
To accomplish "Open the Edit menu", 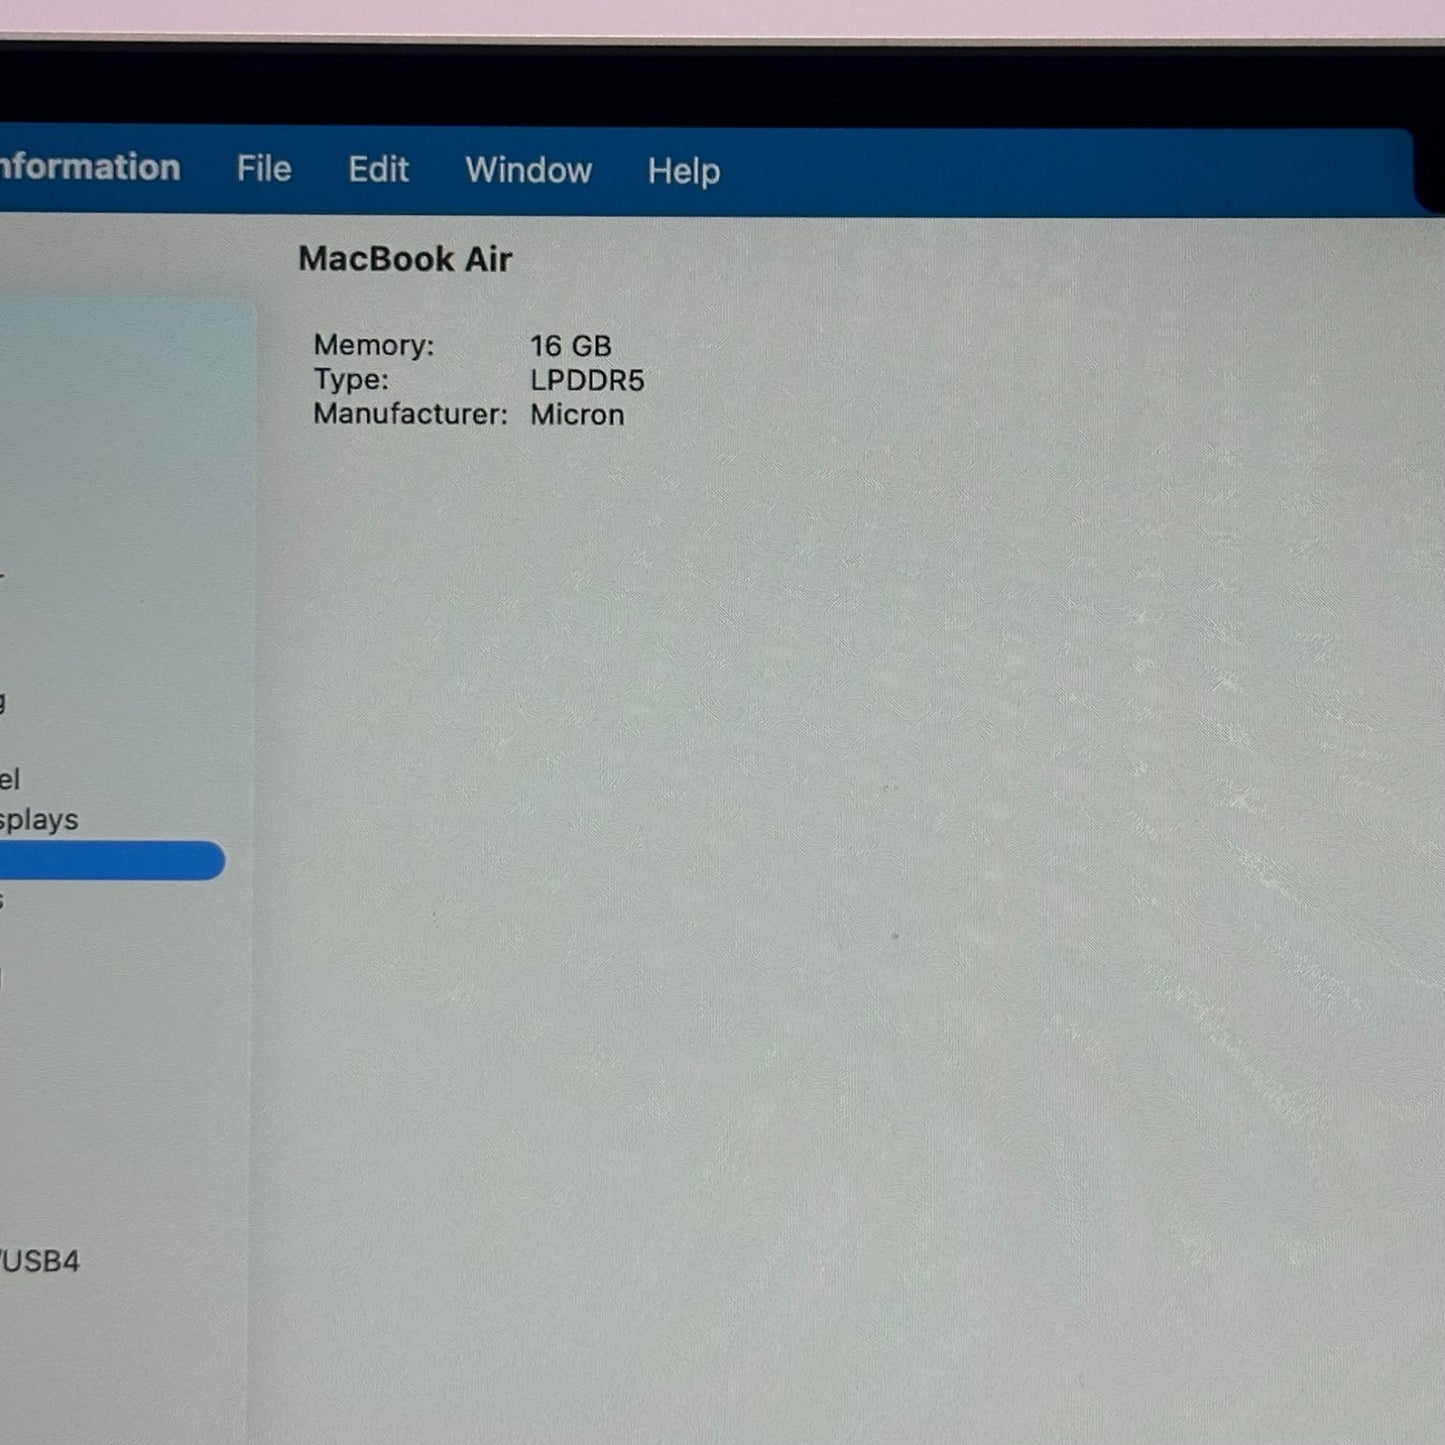I will click(378, 170).
